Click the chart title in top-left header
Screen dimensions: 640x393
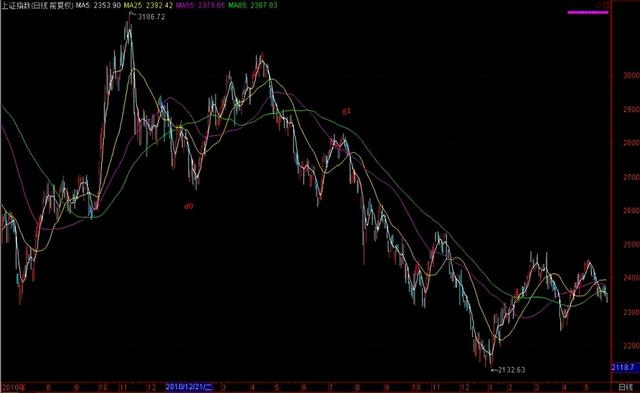tap(38, 5)
